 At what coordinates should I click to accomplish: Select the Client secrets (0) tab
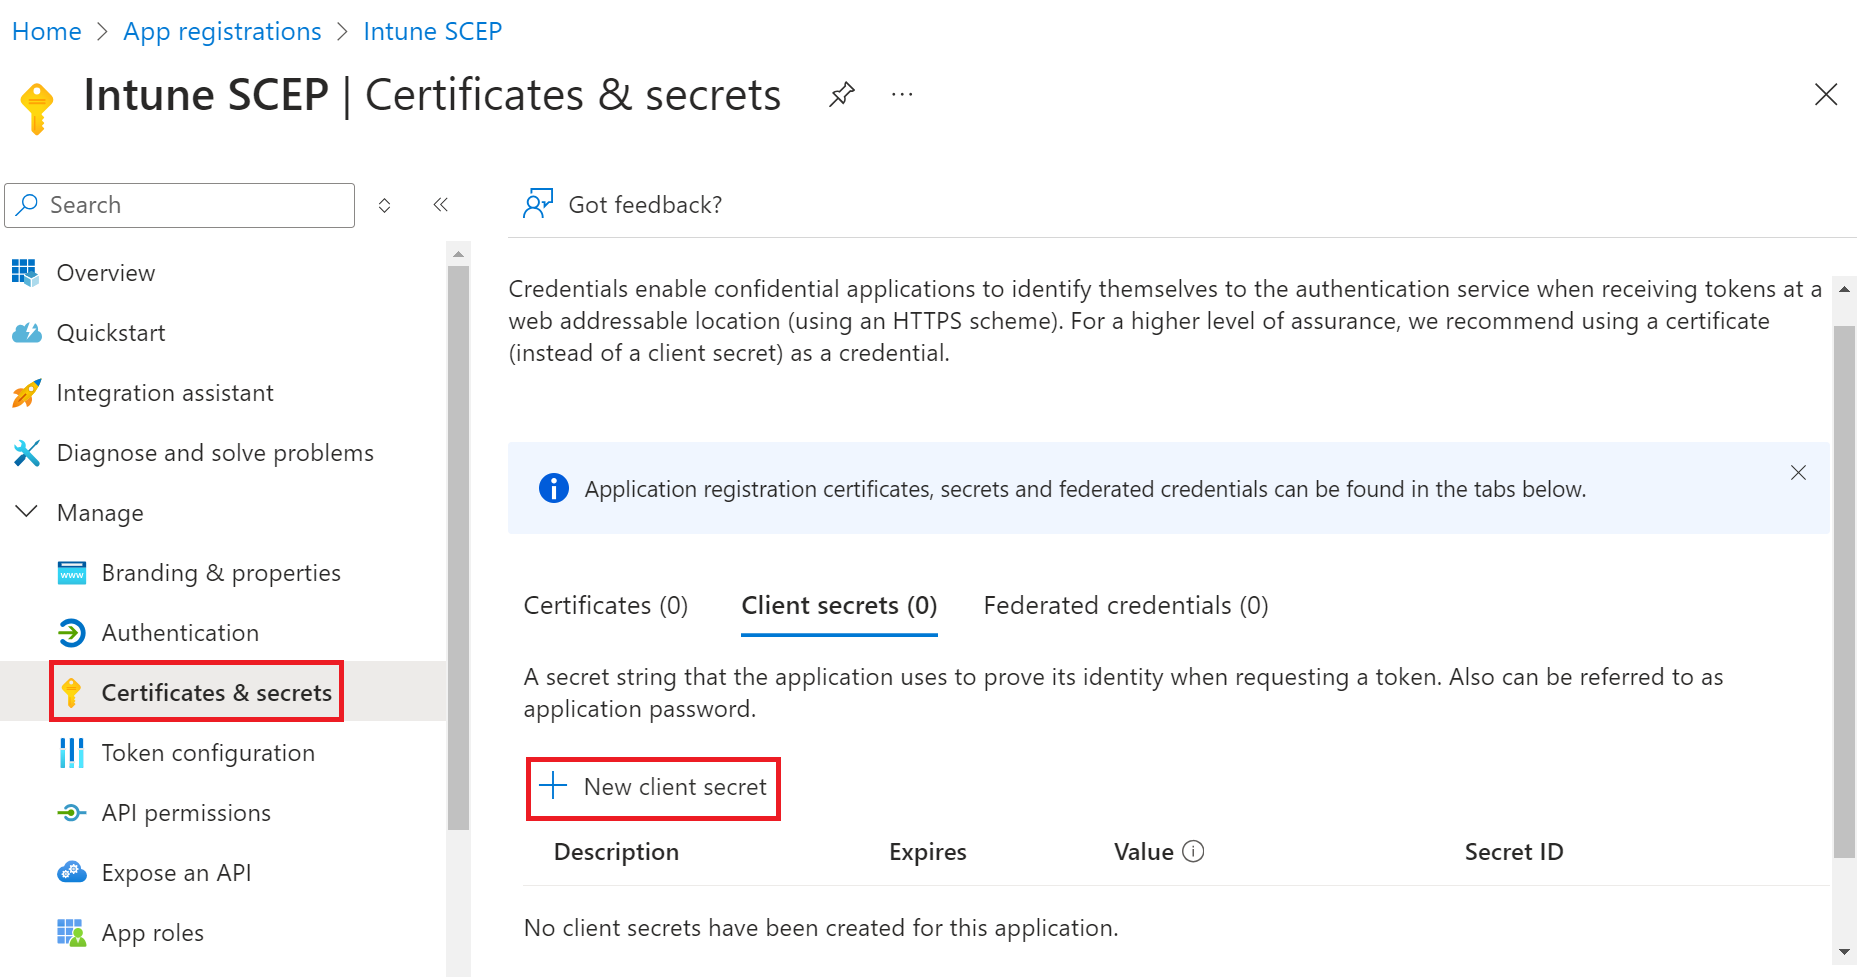838,606
